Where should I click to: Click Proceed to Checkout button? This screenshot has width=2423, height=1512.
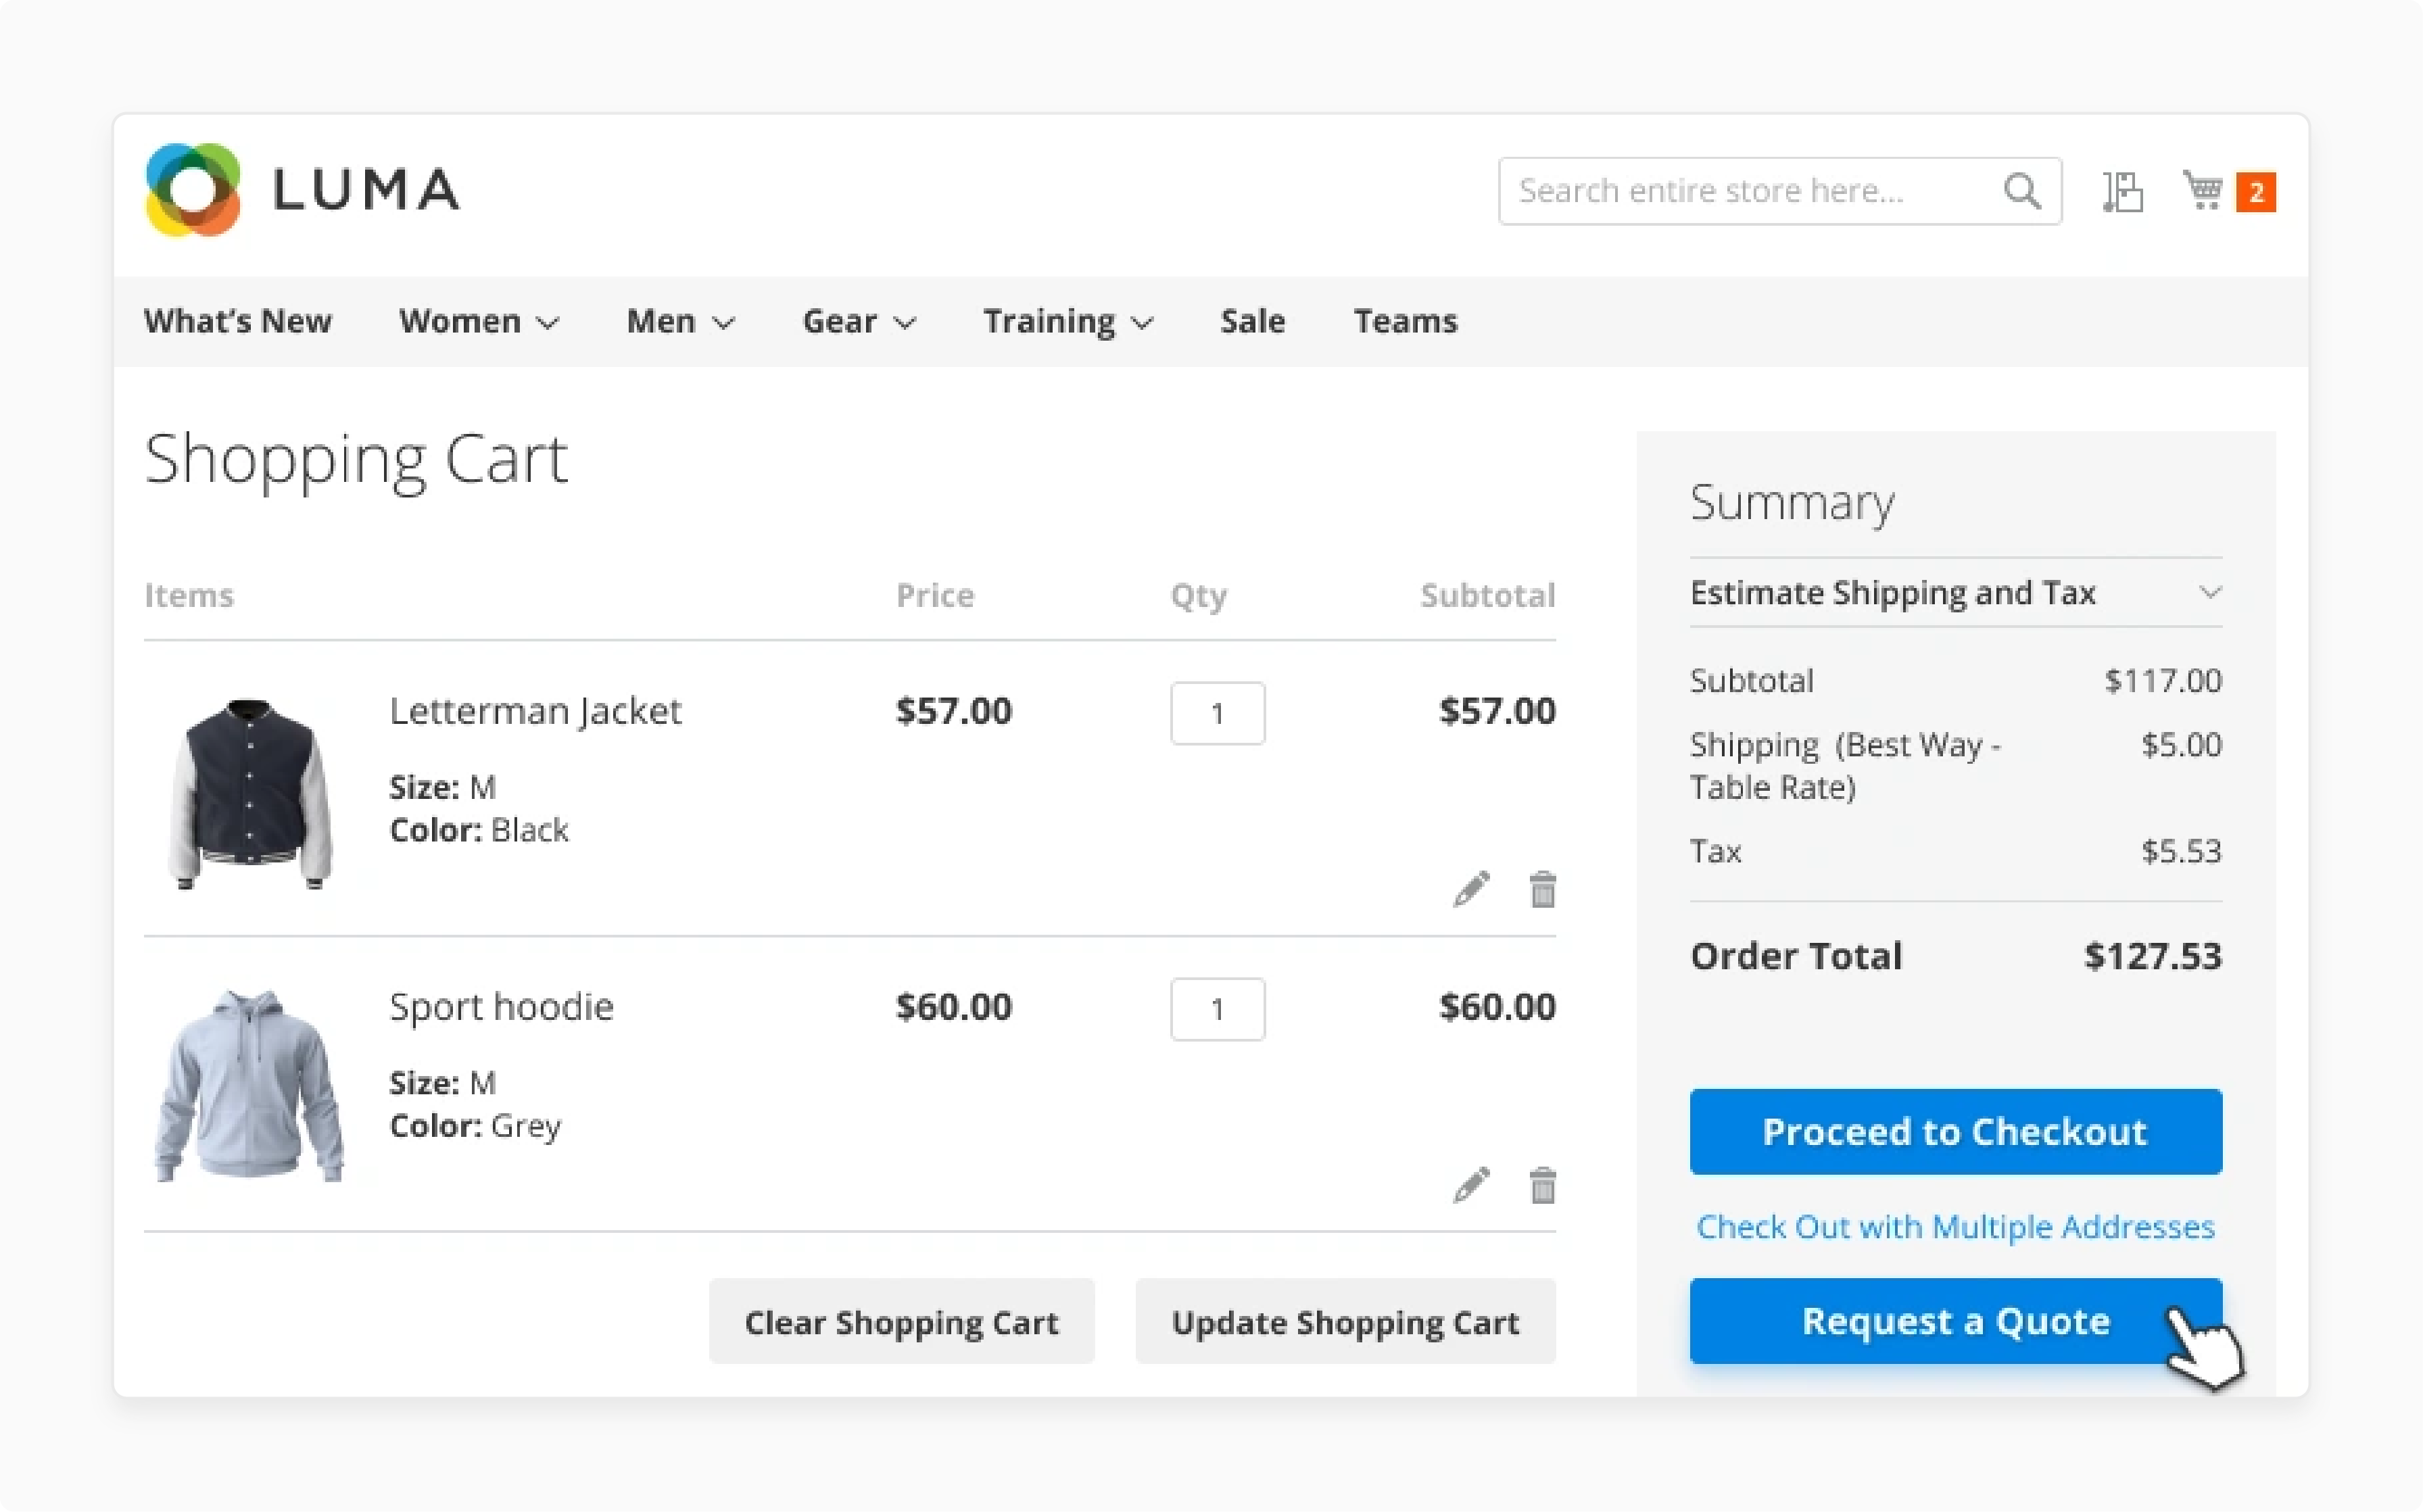pyautogui.click(x=1955, y=1131)
